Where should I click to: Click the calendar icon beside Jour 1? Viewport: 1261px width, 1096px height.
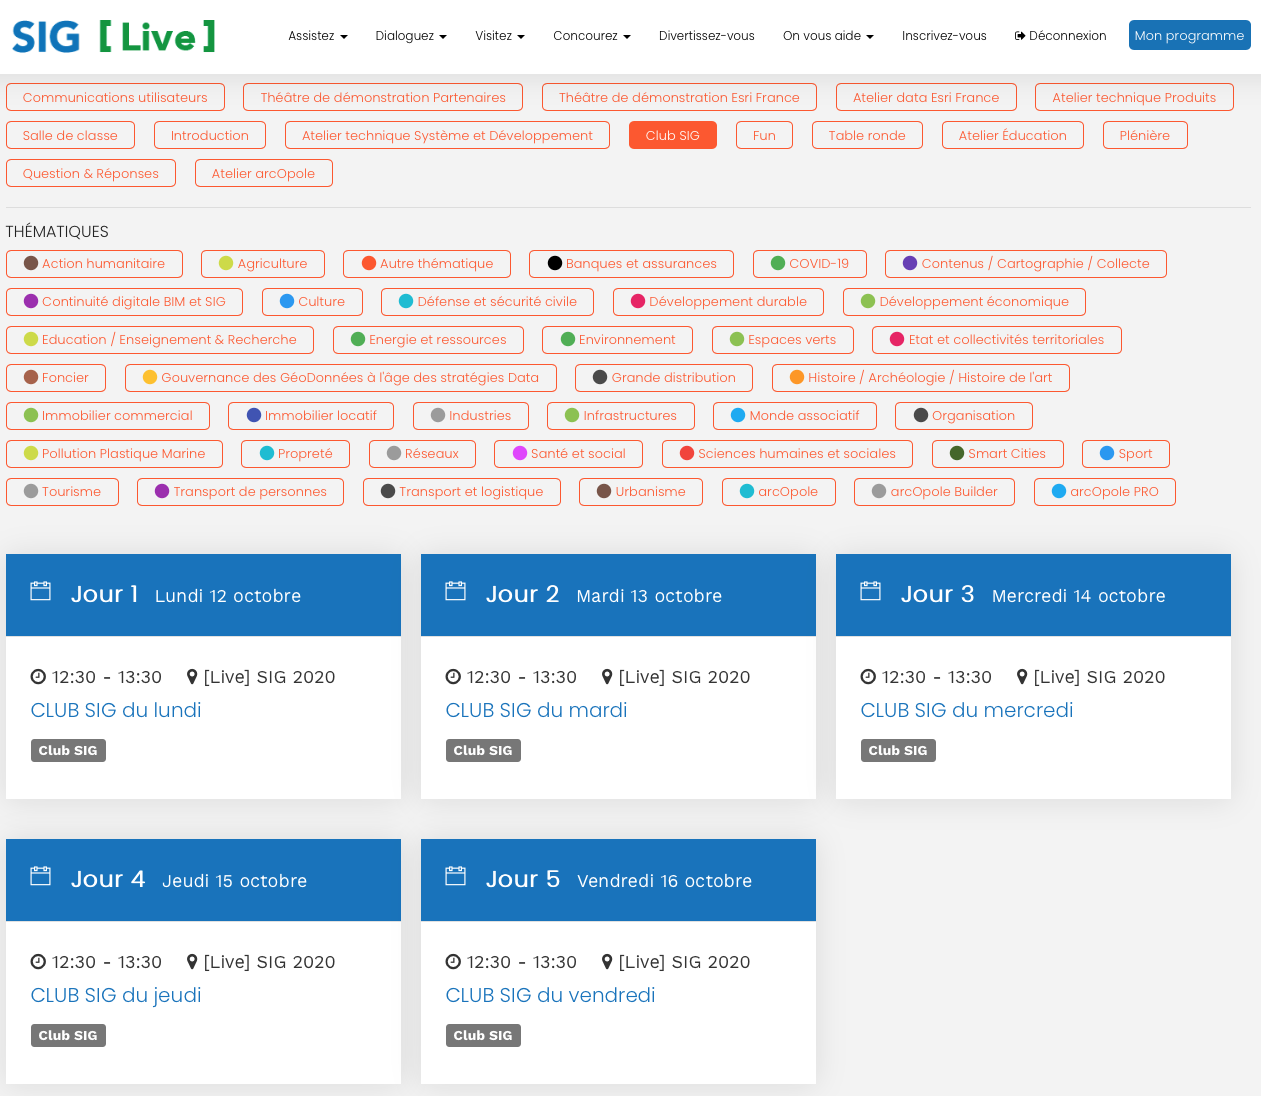(41, 591)
